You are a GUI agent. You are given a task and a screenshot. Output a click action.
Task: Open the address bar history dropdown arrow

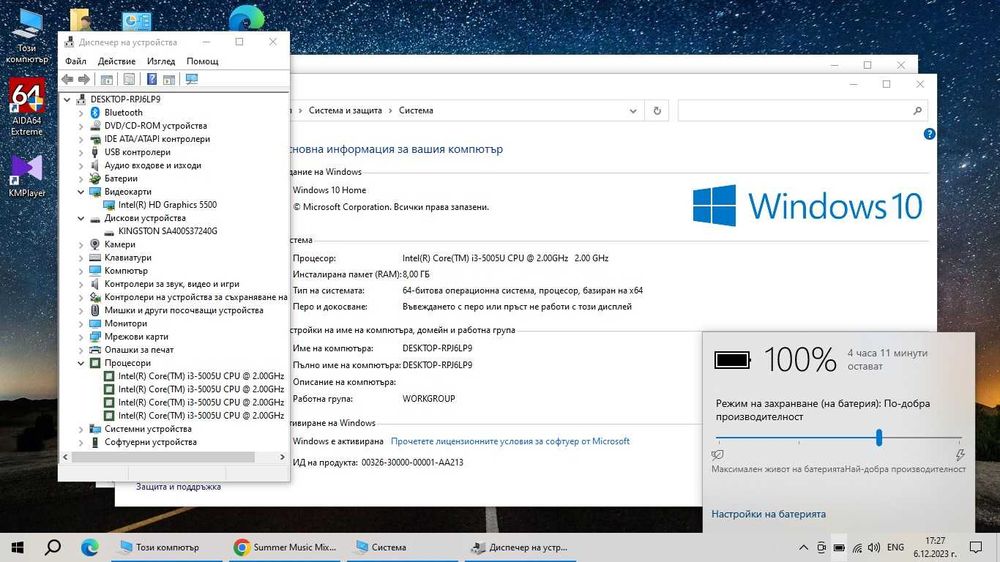tap(633, 110)
